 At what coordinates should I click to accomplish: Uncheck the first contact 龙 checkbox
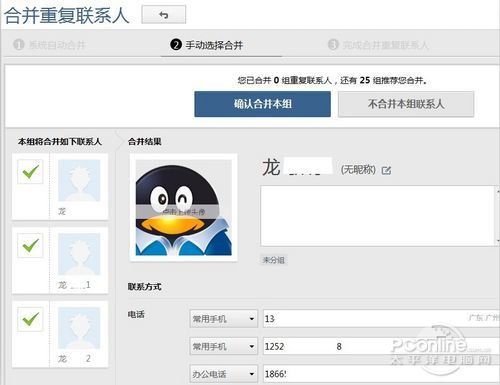pyautogui.click(x=30, y=172)
